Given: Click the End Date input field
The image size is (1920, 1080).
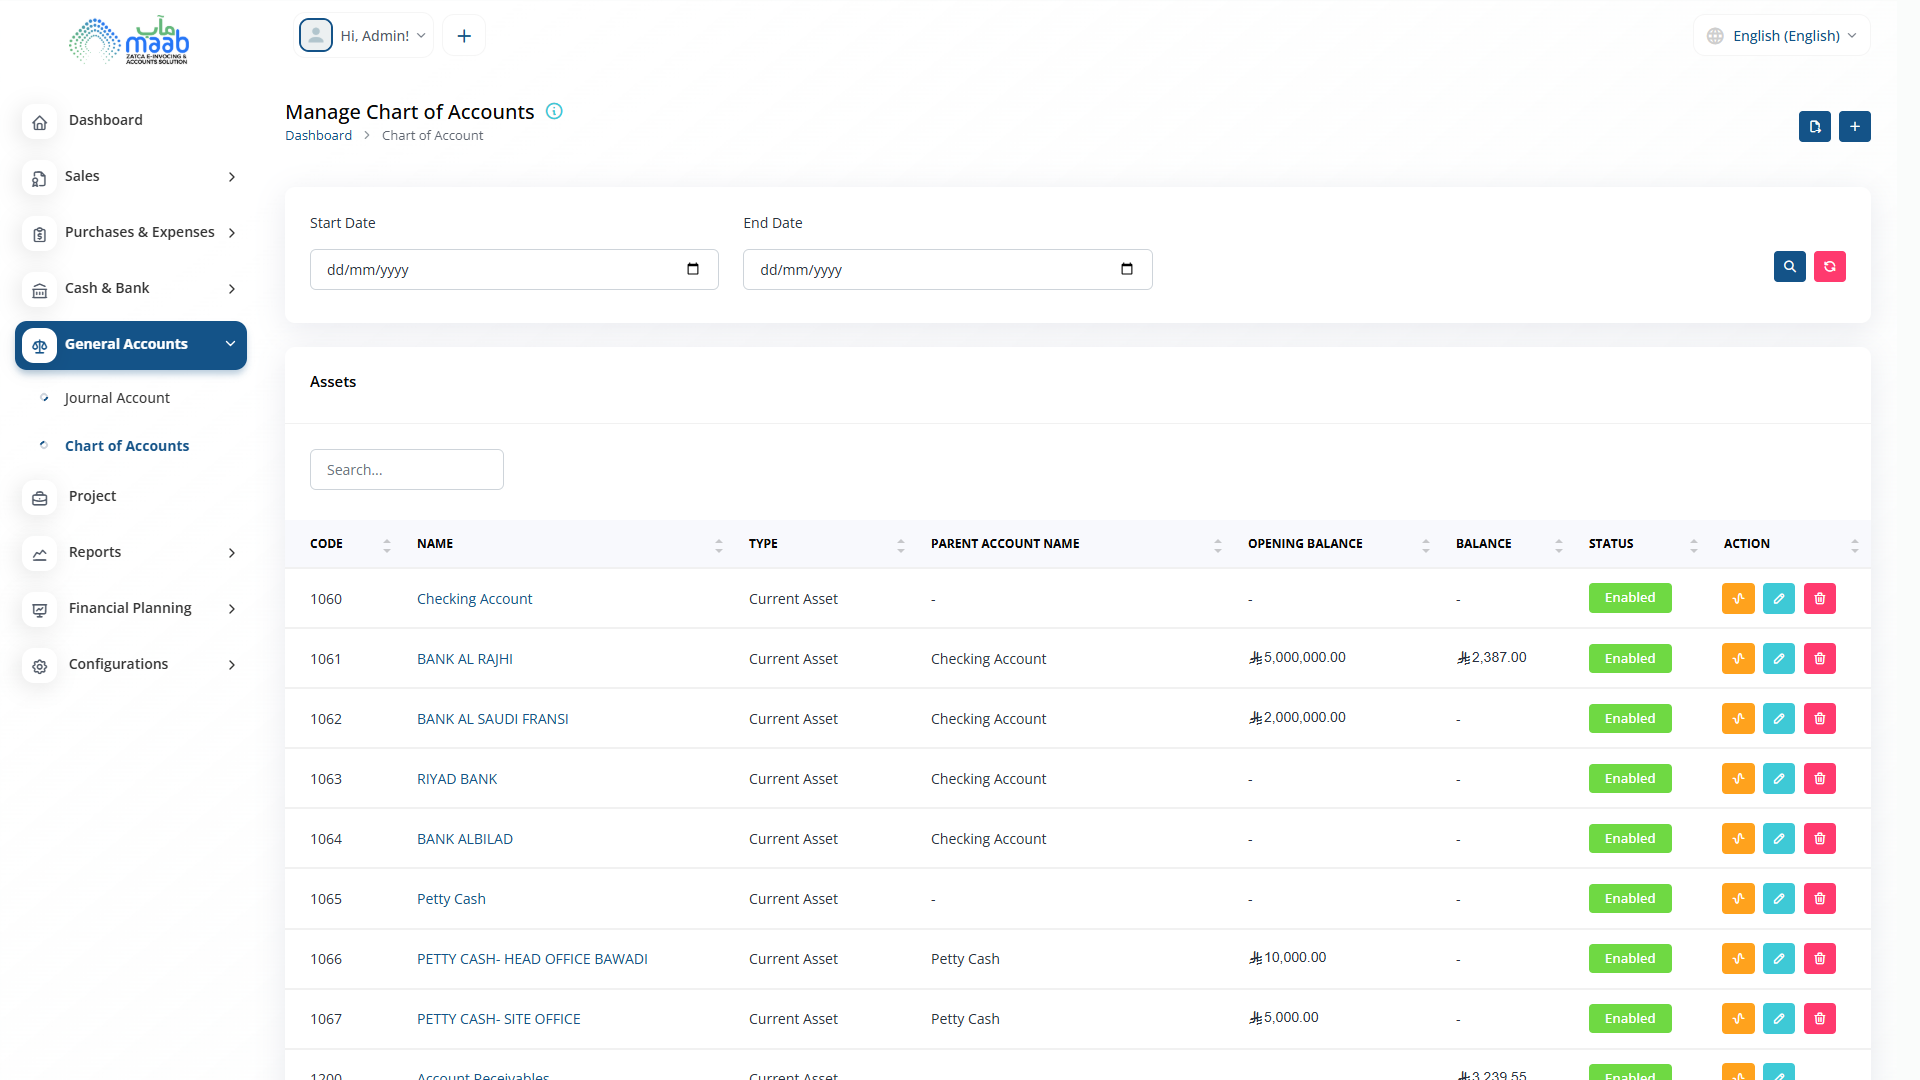Looking at the screenshot, I should coord(948,270).
